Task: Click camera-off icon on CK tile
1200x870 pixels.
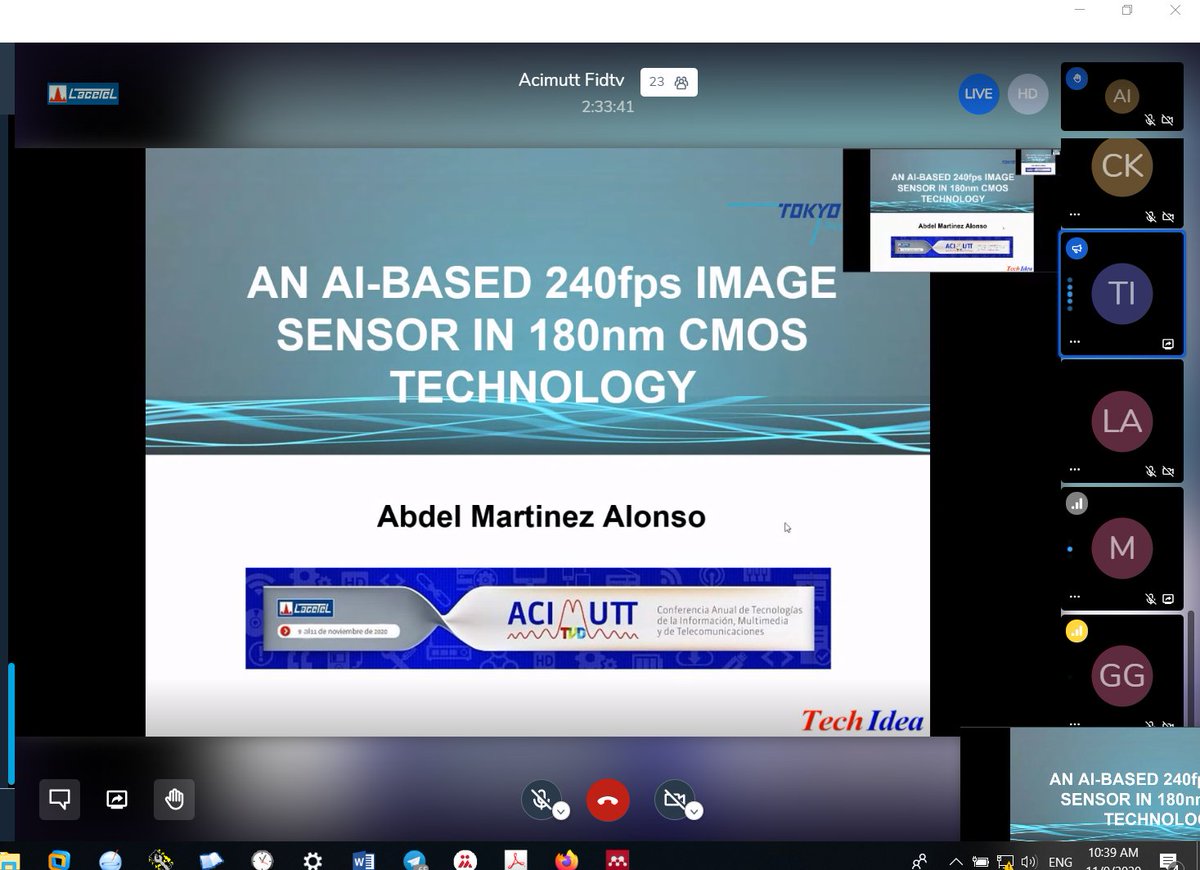Action: click(1168, 215)
